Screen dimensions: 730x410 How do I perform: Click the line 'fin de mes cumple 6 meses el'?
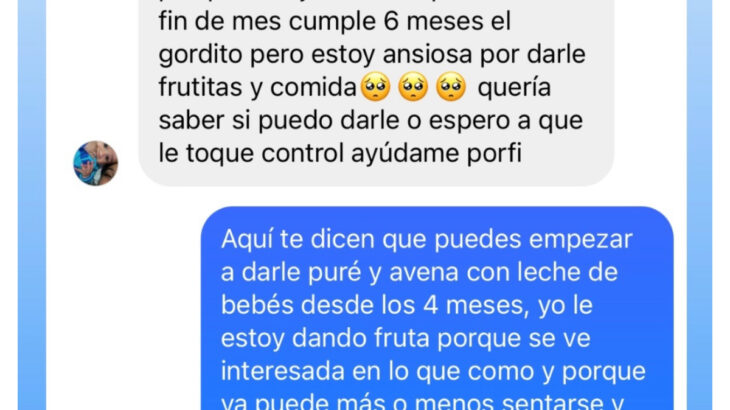coord(335,22)
